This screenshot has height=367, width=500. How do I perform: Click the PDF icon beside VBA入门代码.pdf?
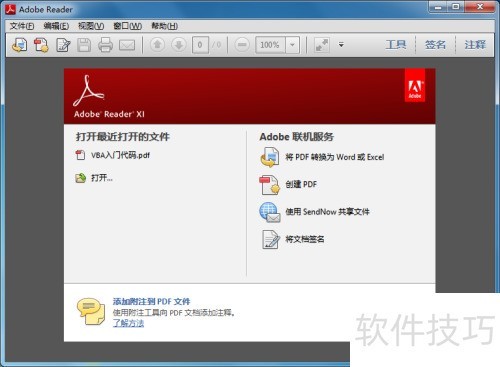pos(80,155)
